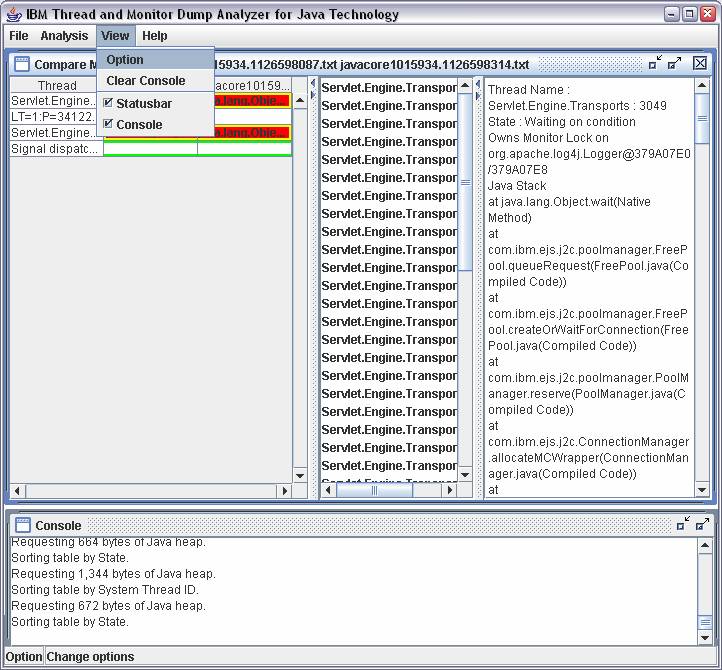Click 'Change options' status bar text

point(90,656)
